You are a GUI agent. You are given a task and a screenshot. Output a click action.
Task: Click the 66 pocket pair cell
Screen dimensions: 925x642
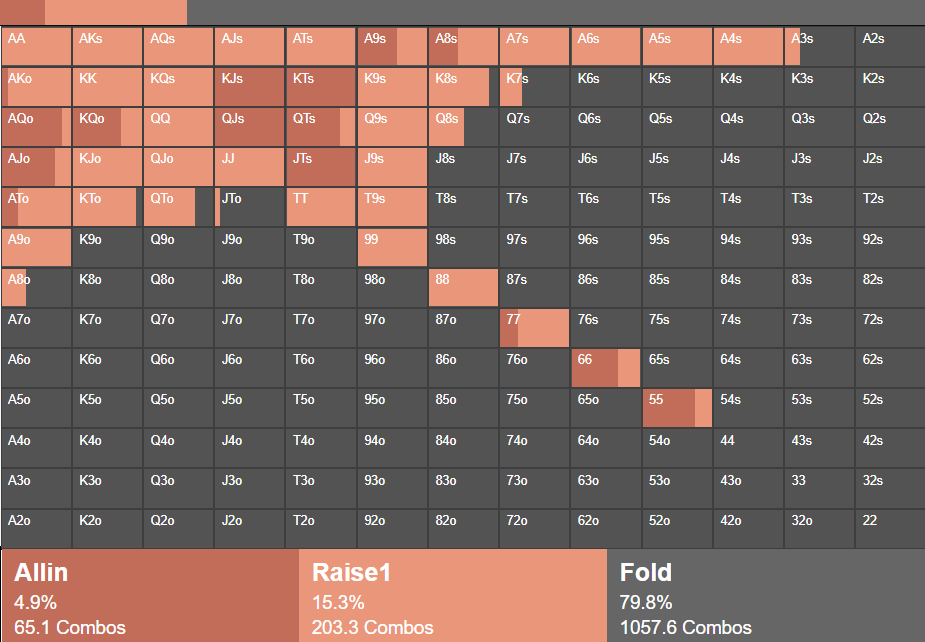pos(606,368)
